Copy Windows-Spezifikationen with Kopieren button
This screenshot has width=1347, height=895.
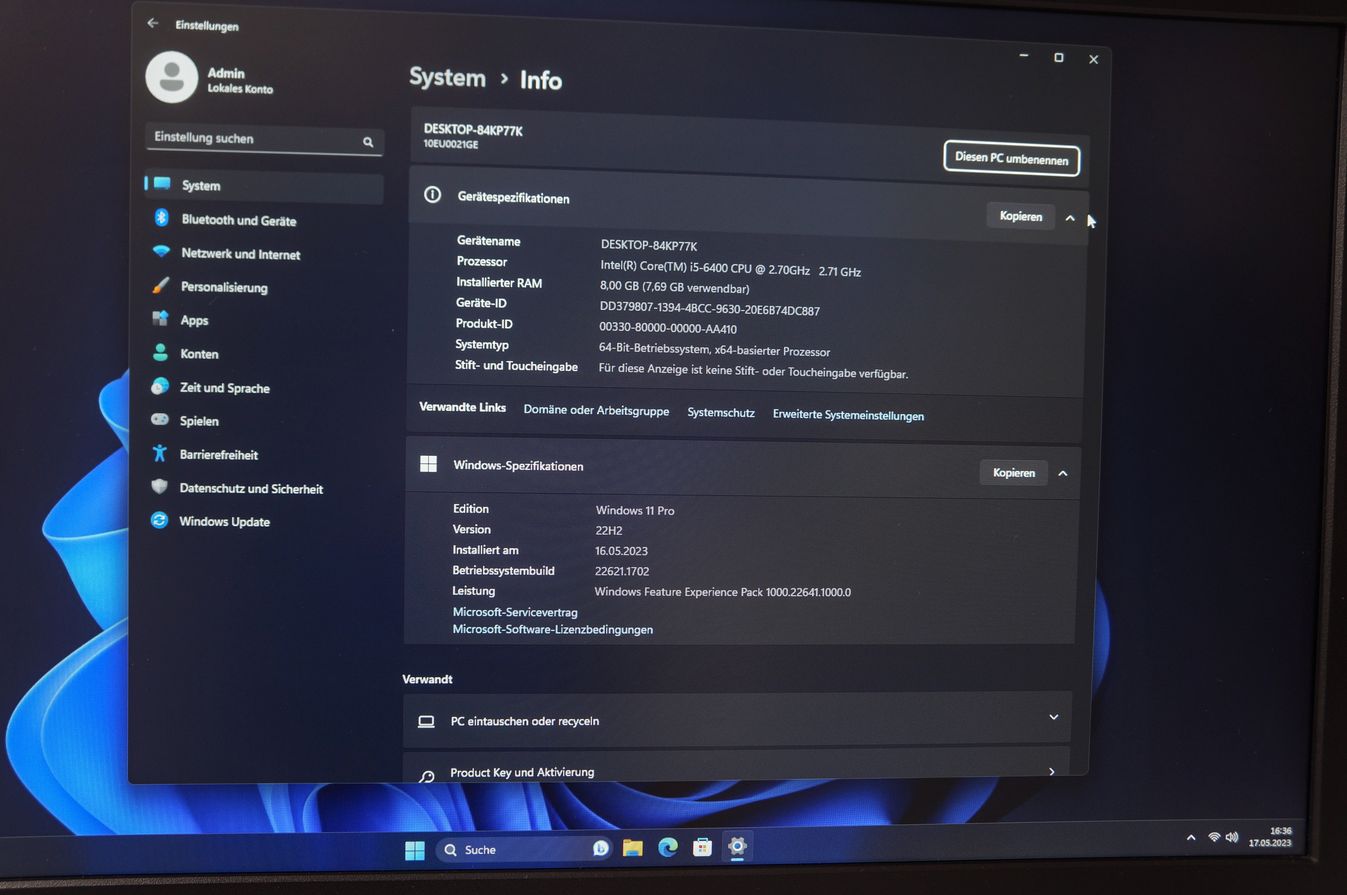tap(1013, 472)
